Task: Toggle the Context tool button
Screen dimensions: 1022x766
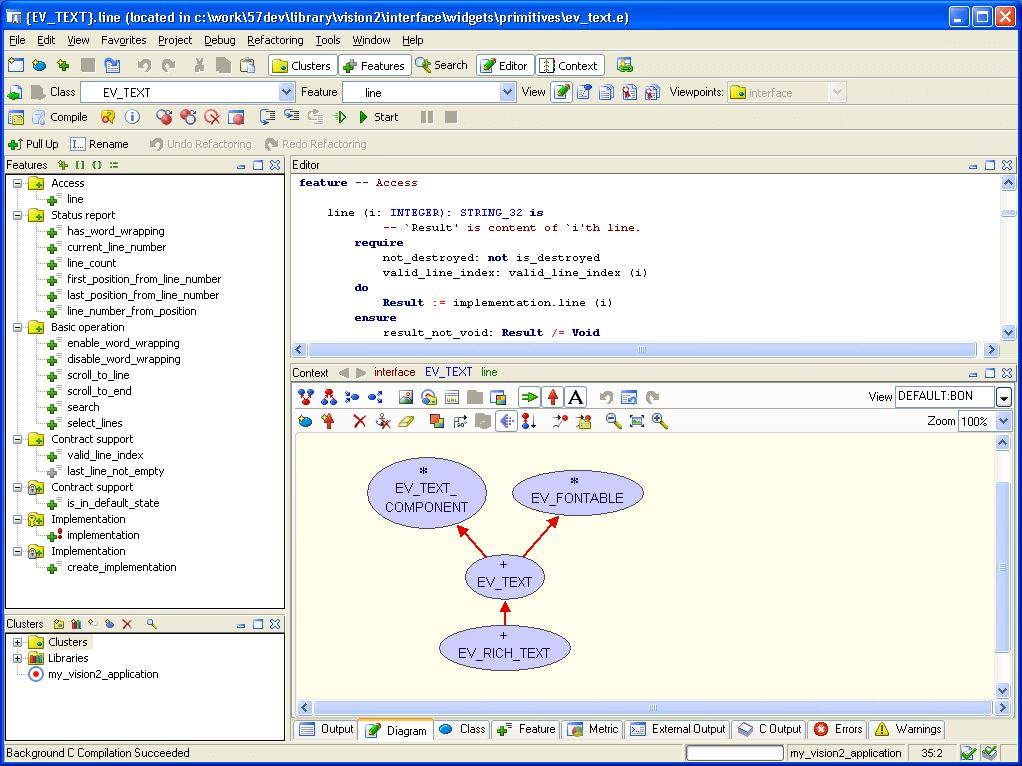Action: [x=567, y=64]
